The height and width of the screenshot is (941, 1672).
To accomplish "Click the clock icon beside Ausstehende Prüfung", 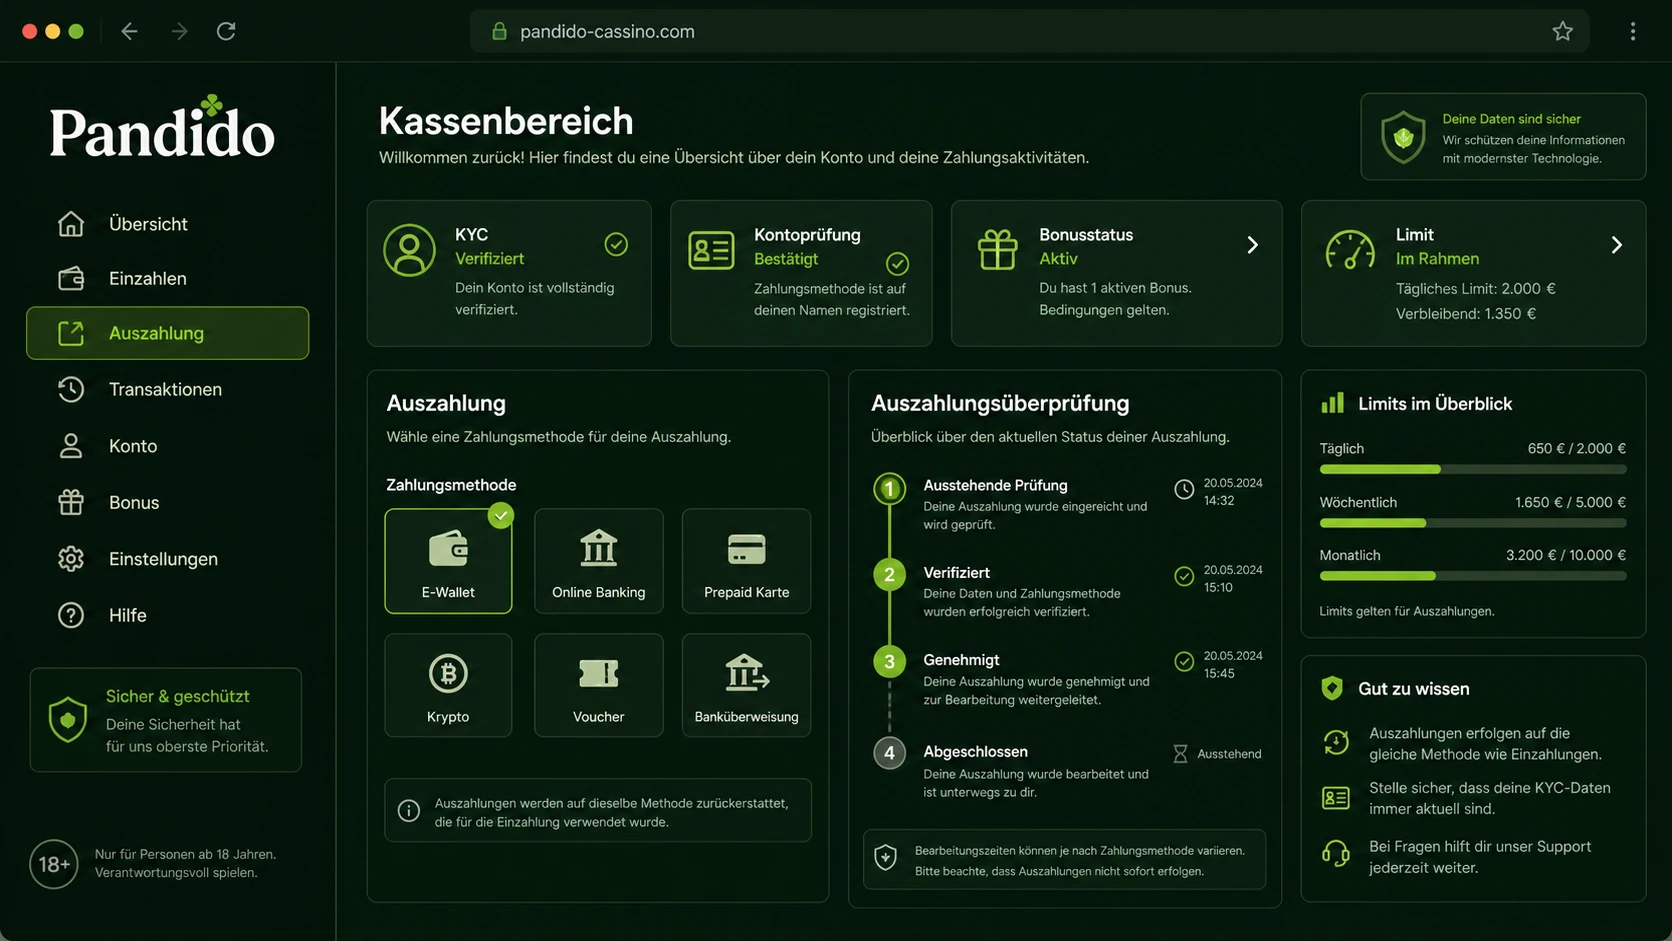I will click(1184, 490).
